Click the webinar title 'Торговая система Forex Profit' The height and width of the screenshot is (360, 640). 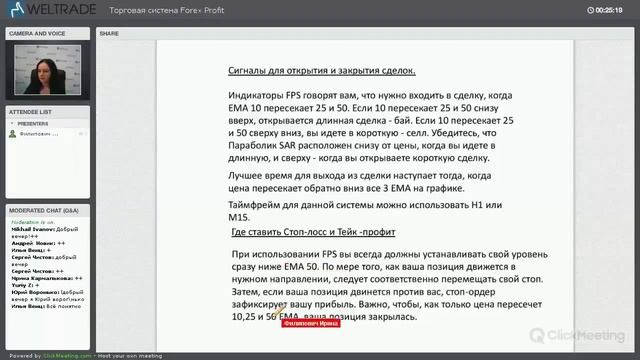(167, 10)
